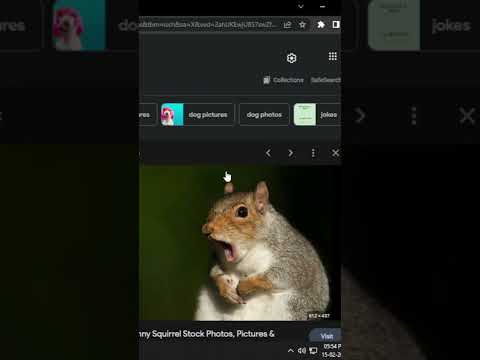This screenshot has height=360, width=480.
Task: Click the share this page icon
Action: click(287, 25)
